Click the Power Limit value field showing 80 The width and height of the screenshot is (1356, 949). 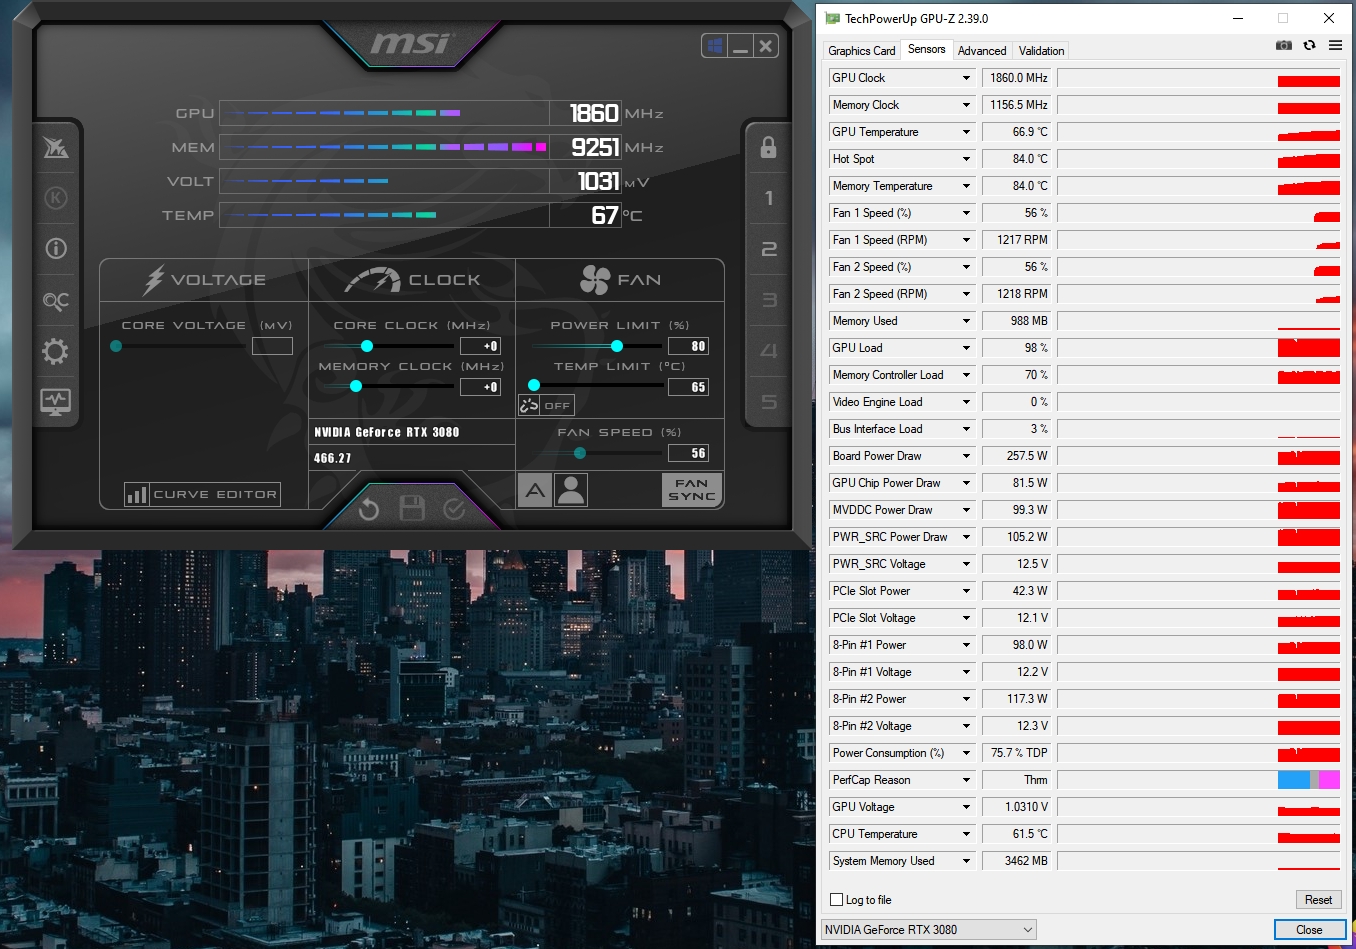tap(688, 346)
